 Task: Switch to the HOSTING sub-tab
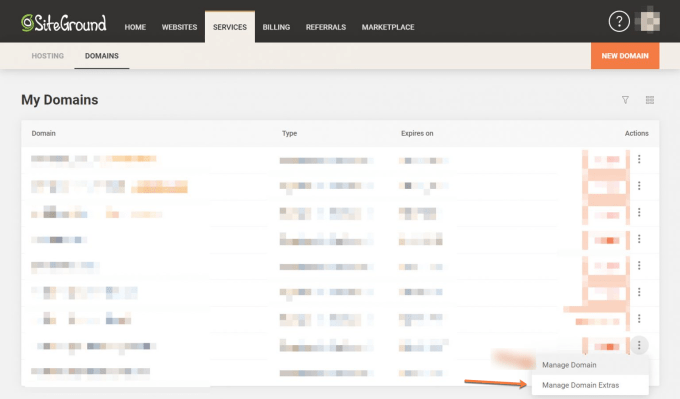48,56
